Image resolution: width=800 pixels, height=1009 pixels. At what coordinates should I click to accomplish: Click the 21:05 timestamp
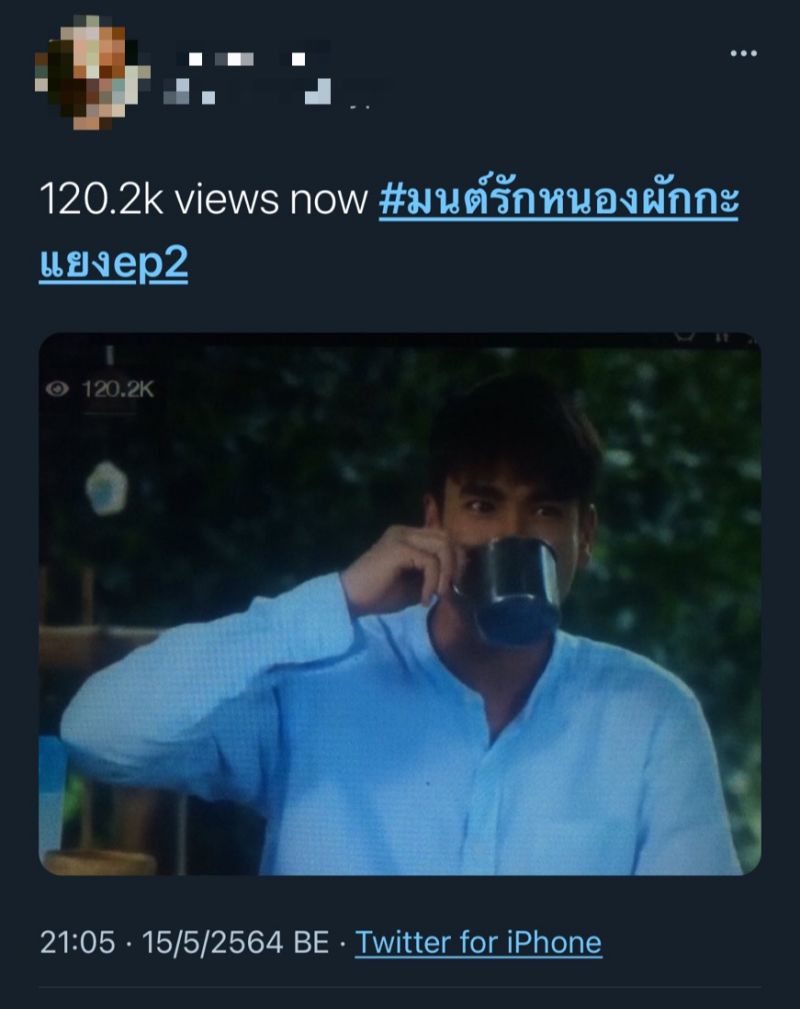pos(77,942)
